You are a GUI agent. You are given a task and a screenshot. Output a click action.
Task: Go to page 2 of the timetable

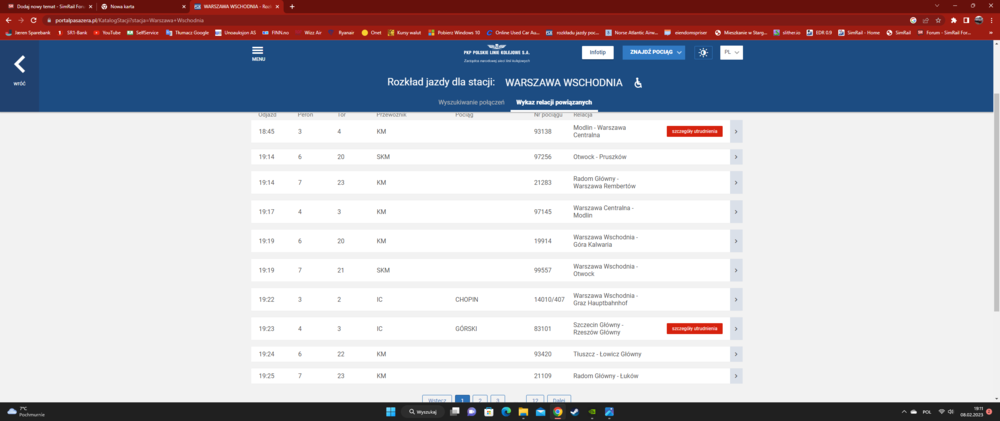click(480, 400)
